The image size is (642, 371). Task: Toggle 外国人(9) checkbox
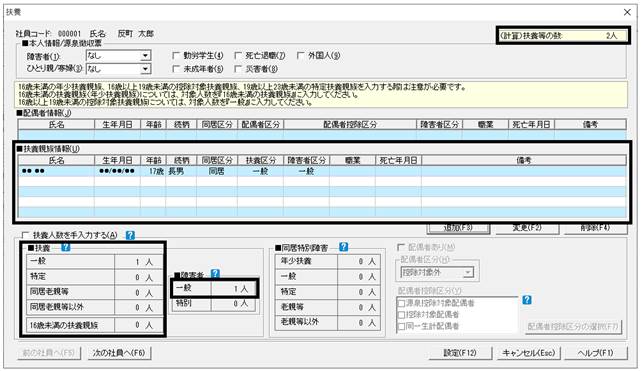(301, 55)
